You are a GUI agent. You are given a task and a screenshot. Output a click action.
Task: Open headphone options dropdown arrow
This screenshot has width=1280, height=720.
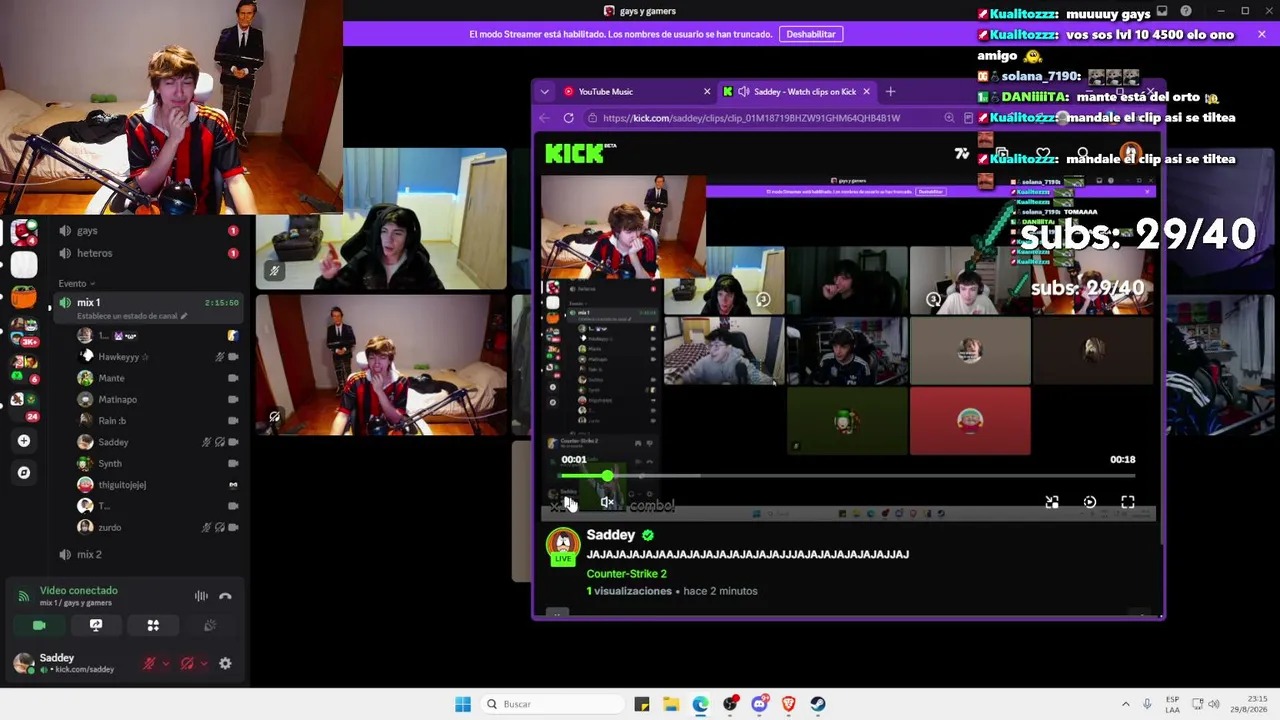pyautogui.click(x=204, y=663)
